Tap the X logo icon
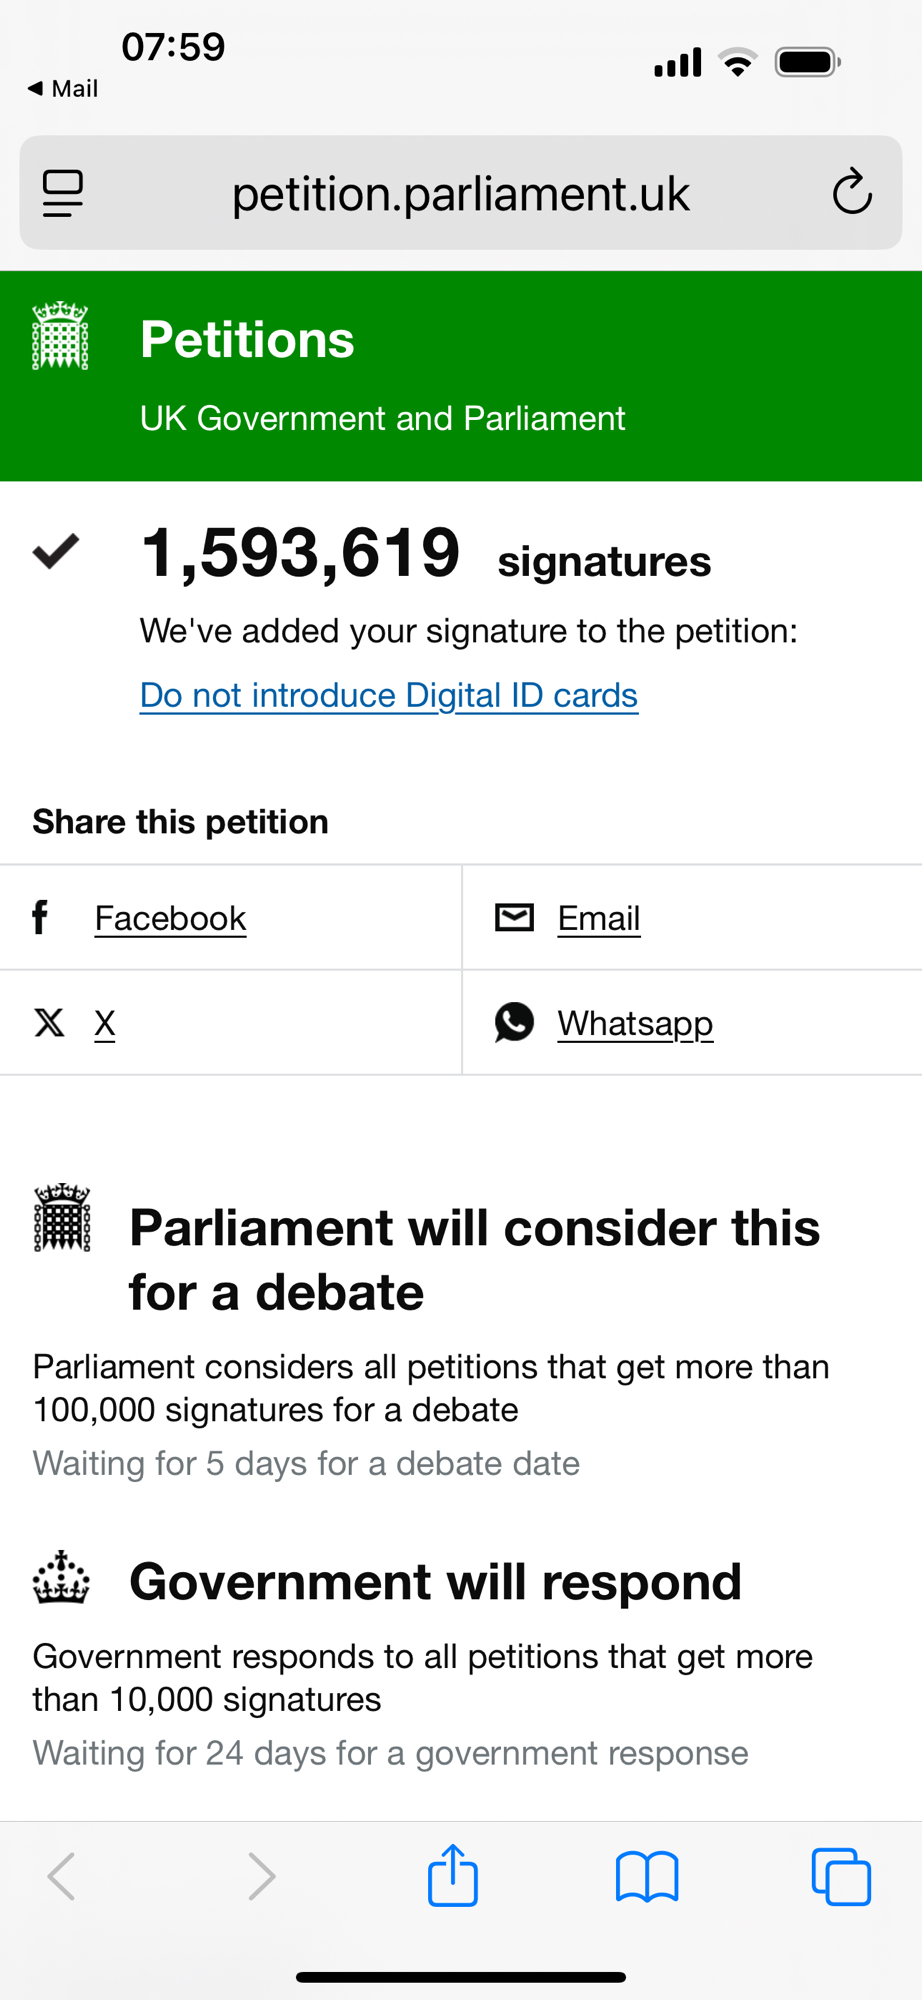The image size is (922, 2000). coord(49,1023)
